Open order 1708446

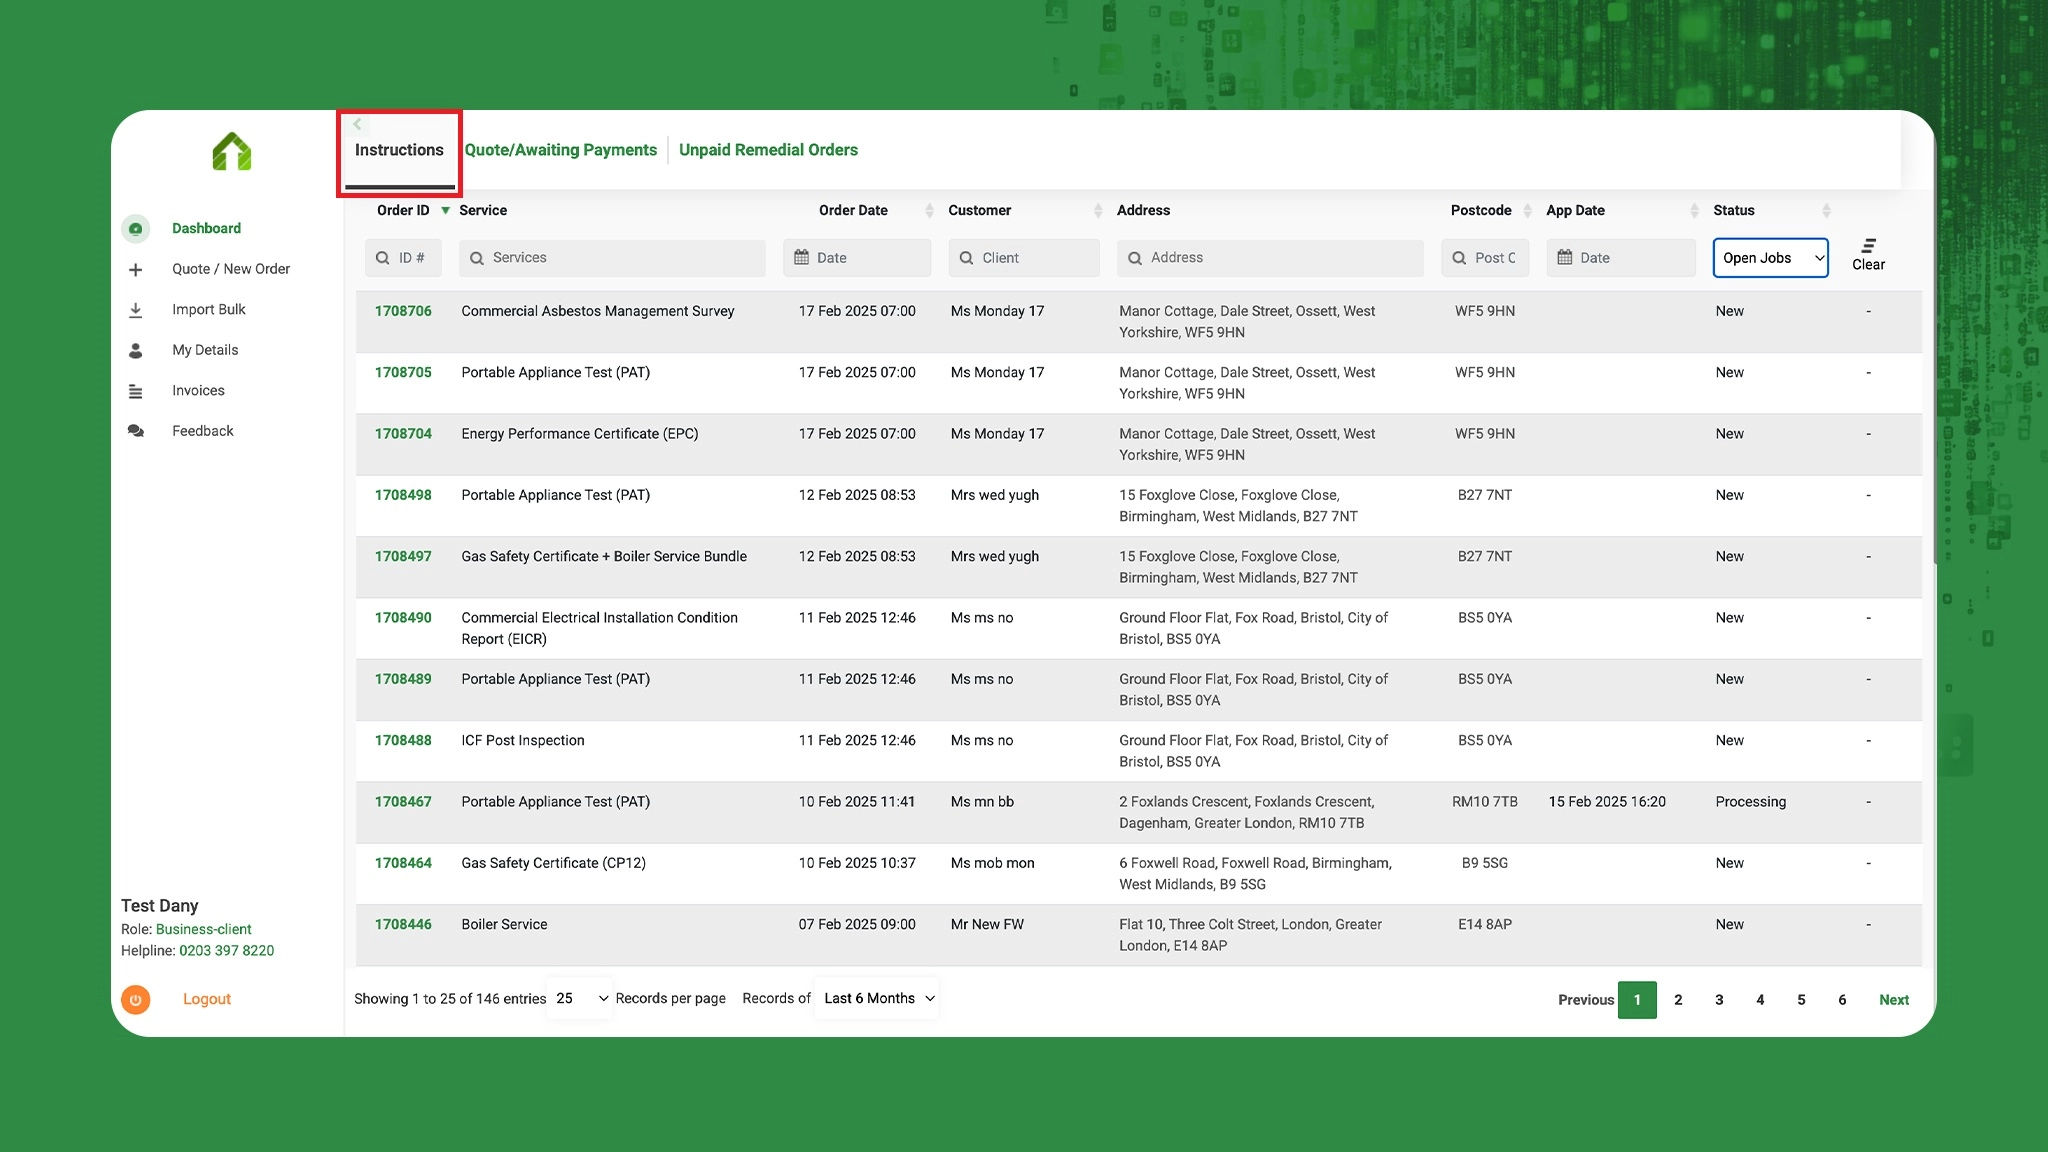(403, 924)
